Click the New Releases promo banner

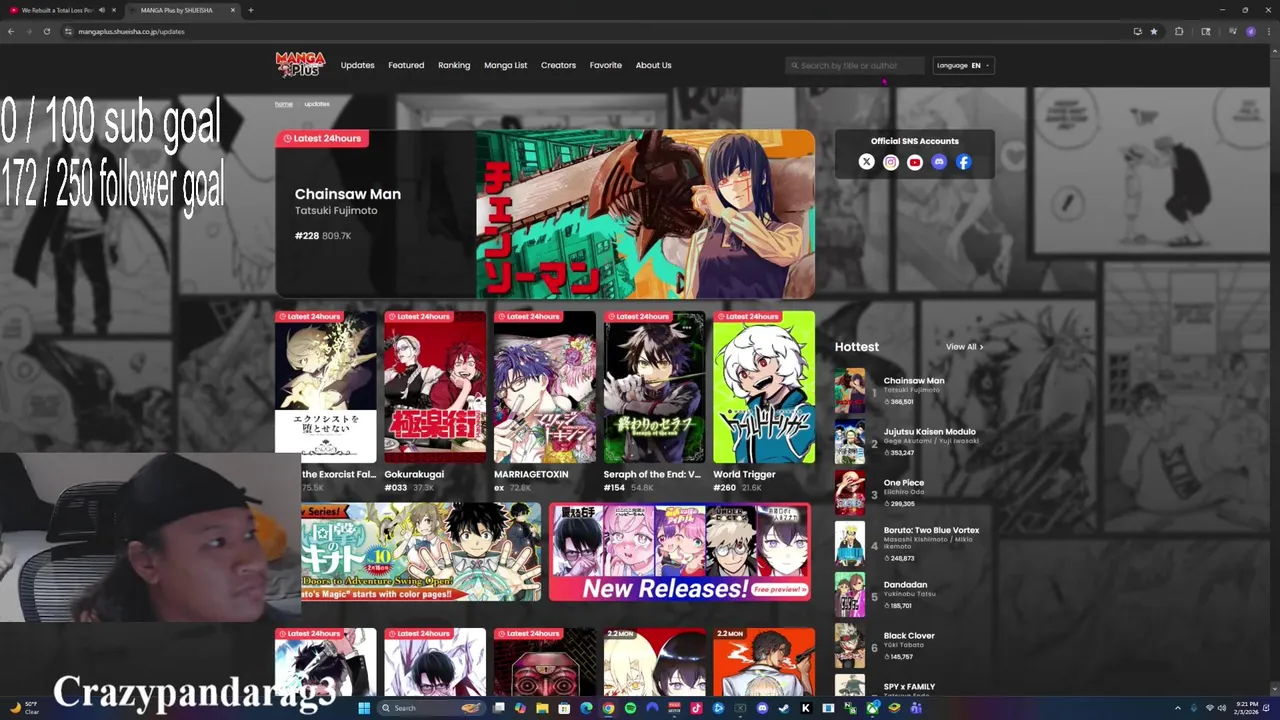point(679,552)
